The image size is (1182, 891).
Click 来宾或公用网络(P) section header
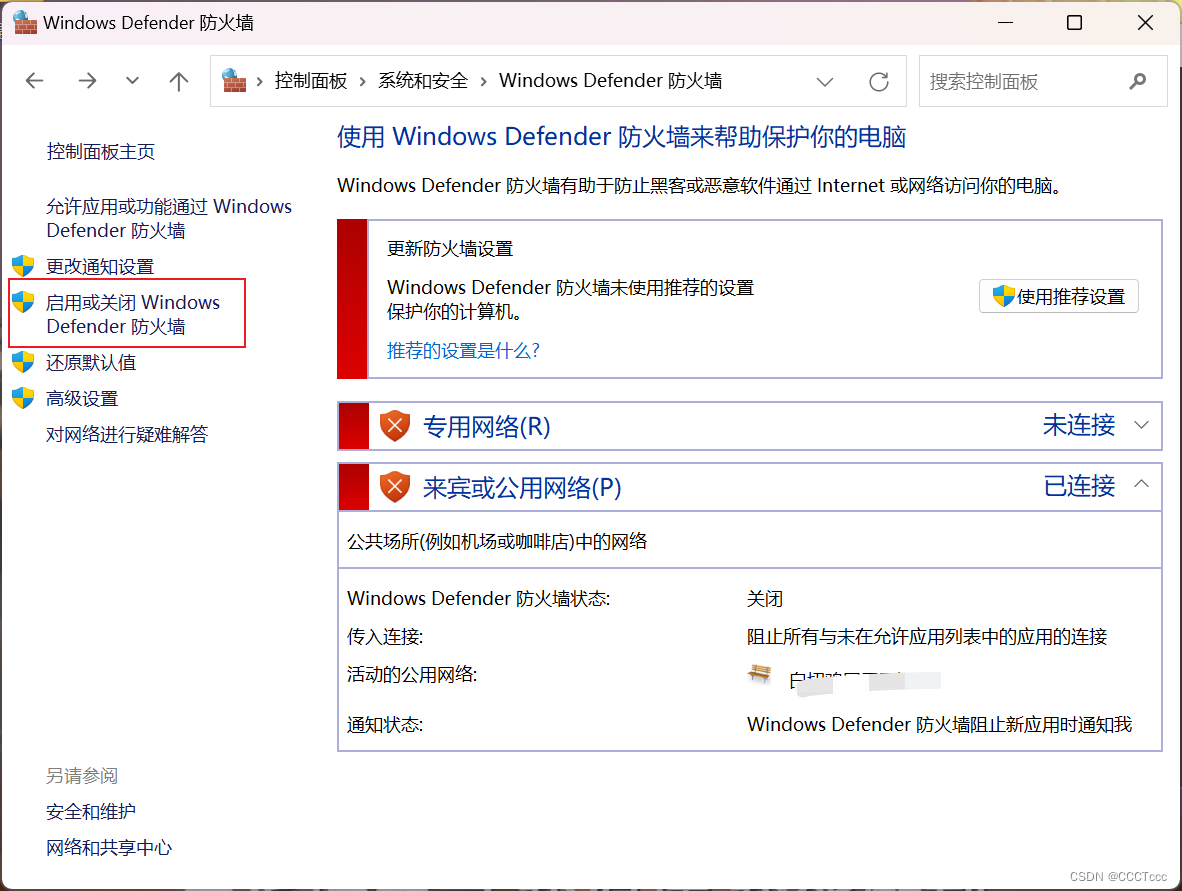[x=522, y=488]
